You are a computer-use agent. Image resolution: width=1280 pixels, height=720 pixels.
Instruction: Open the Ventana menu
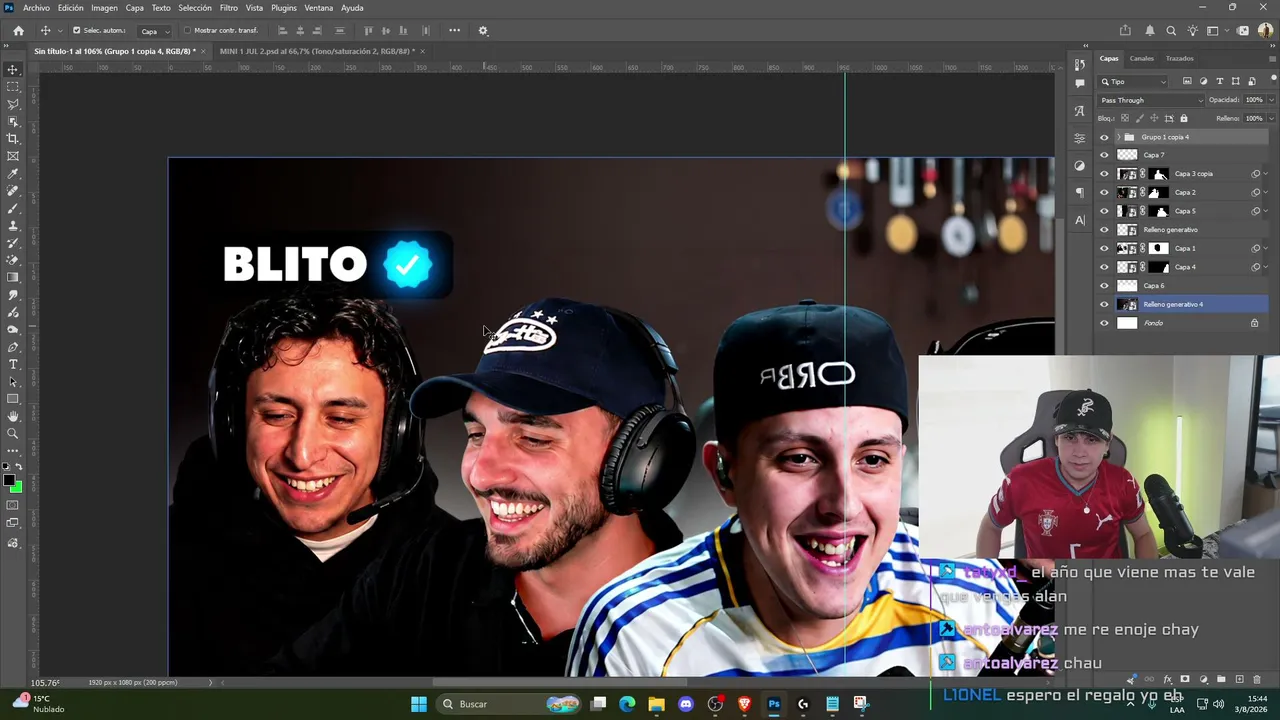tap(319, 8)
